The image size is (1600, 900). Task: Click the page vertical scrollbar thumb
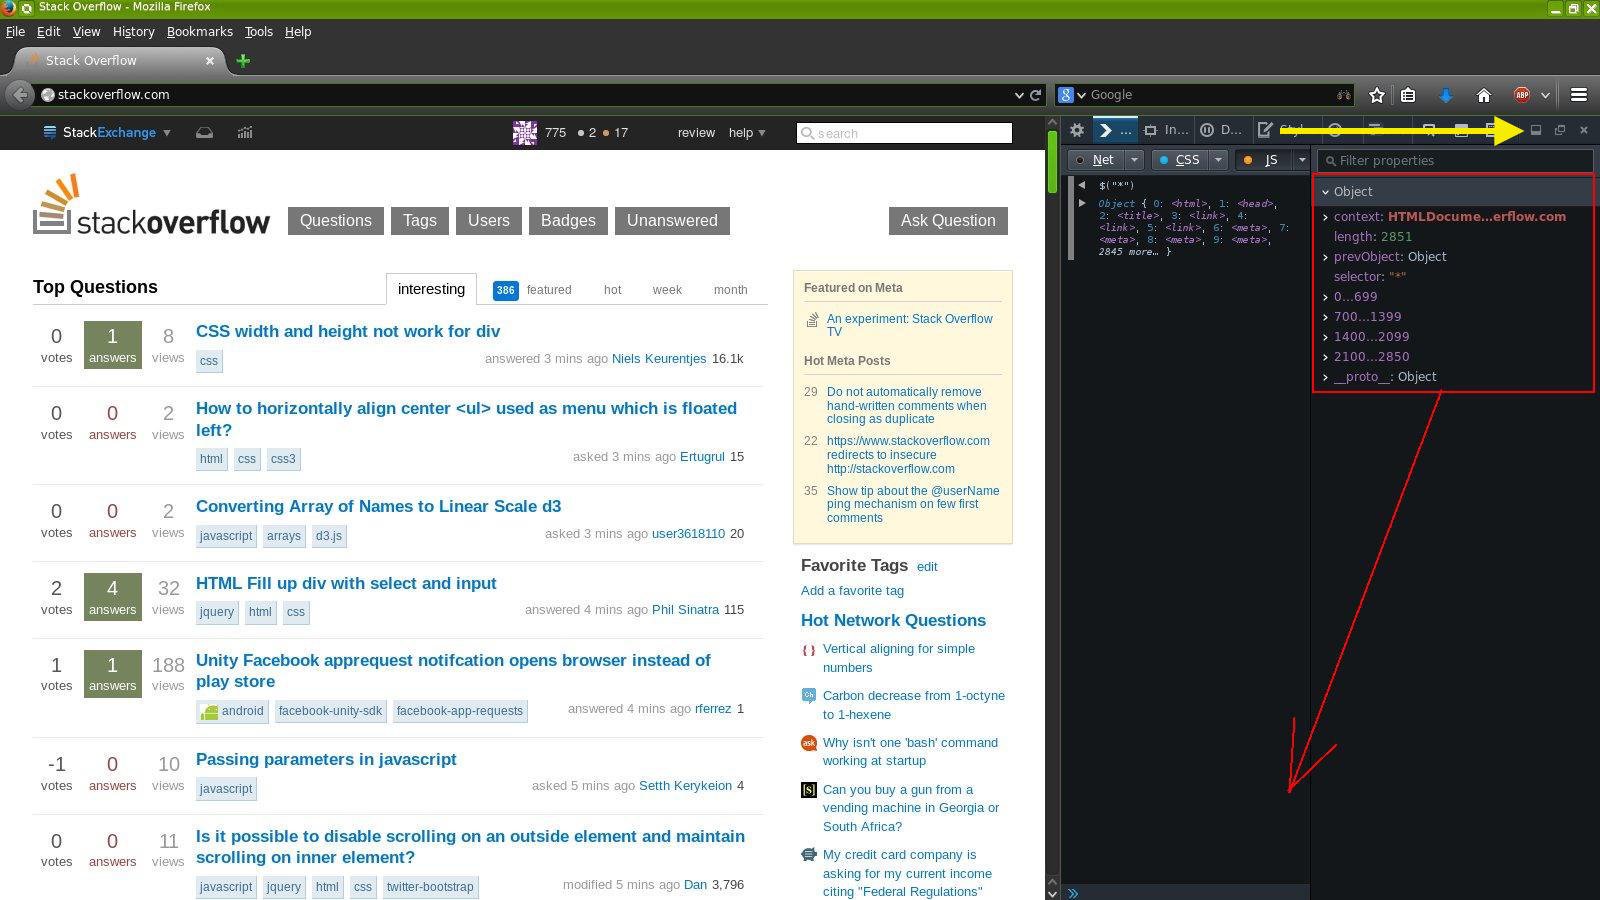(x=1052, y=162)
